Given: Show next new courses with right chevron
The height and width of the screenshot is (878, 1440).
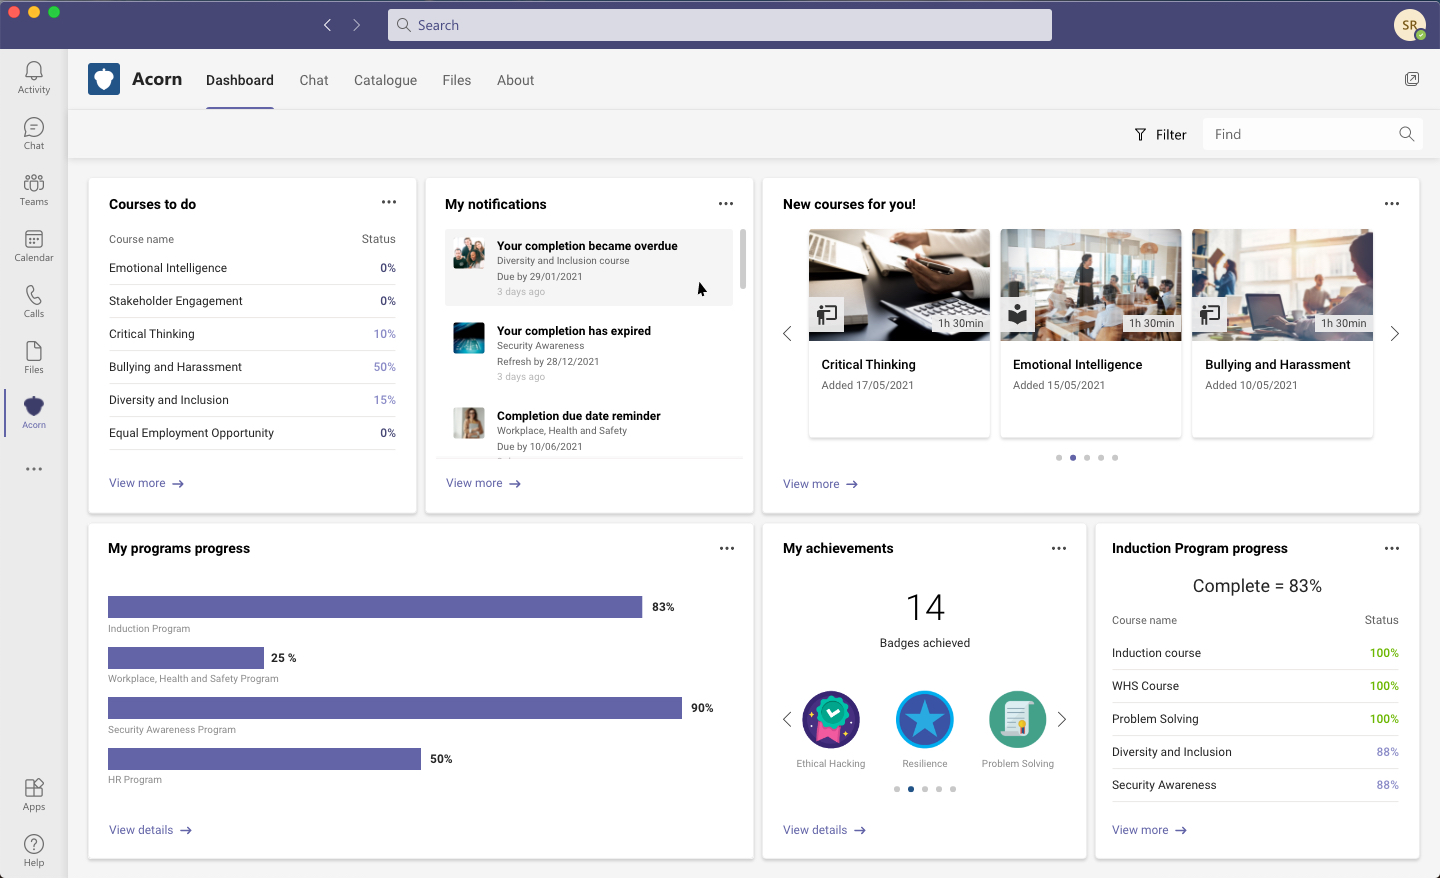Looking at the screenshot, I should (x=1395, y=334).
